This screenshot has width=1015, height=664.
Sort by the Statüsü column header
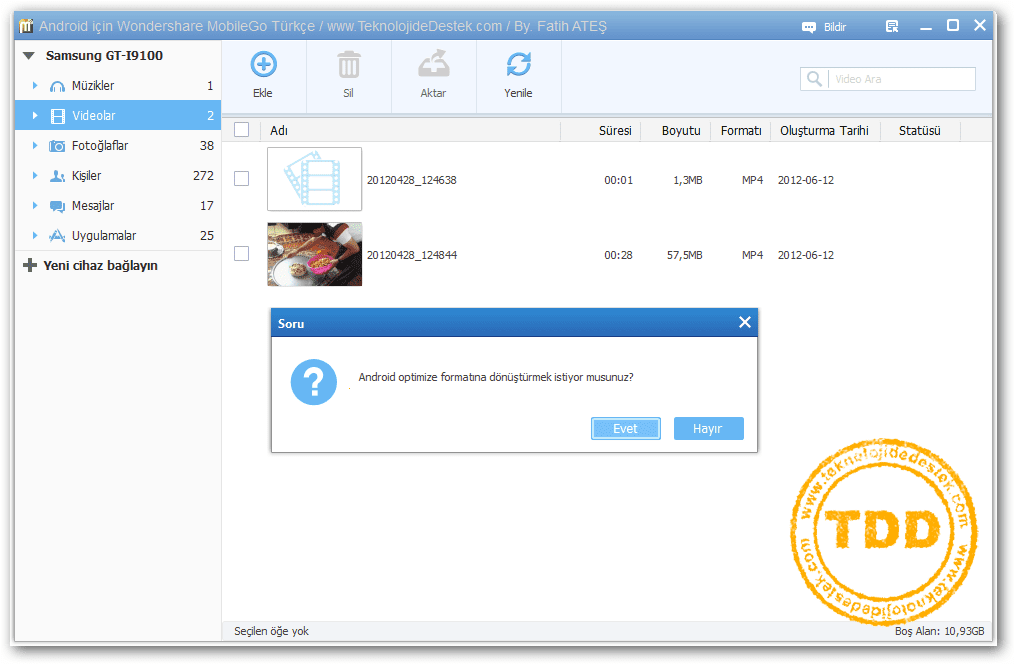(x=920, y=131)
